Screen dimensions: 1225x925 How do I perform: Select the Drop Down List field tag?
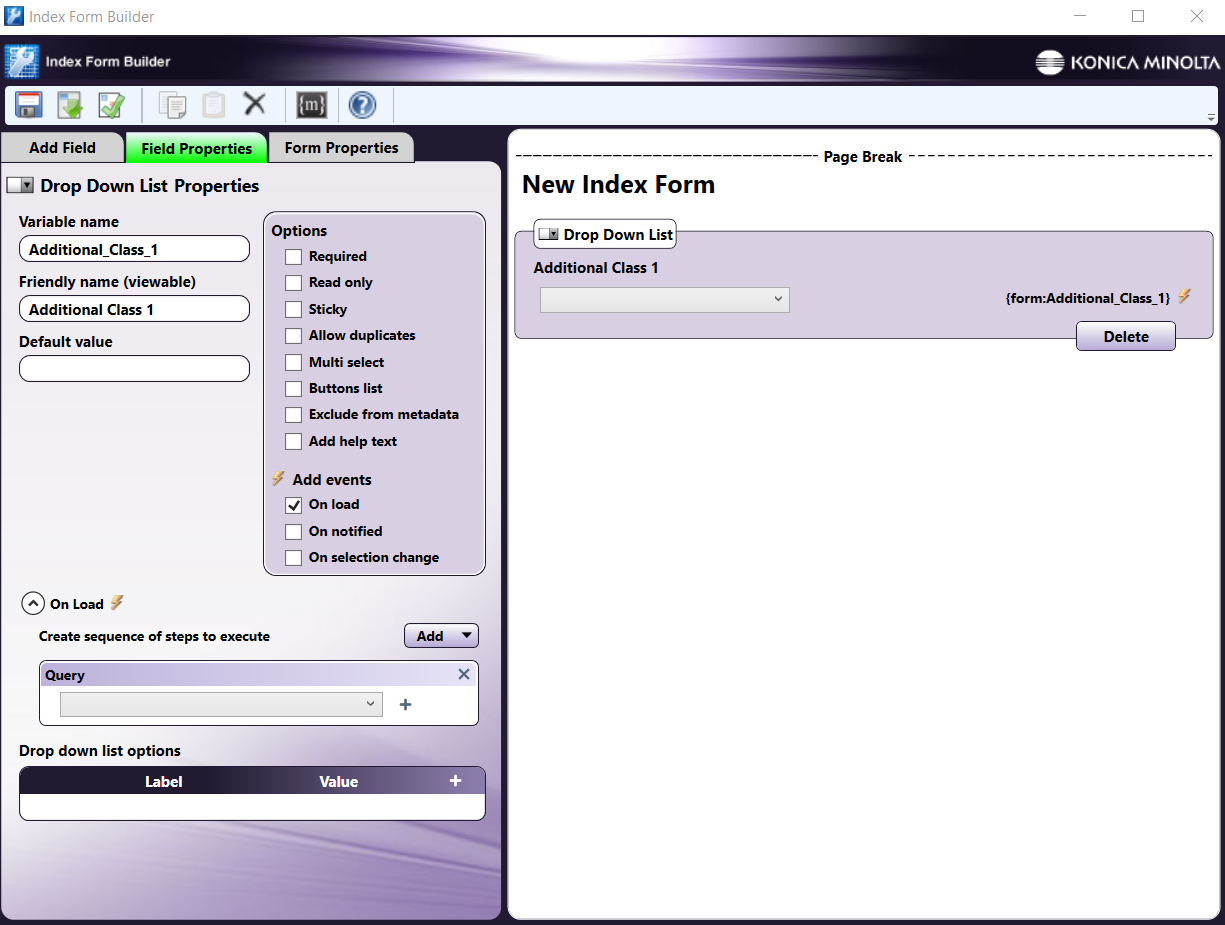point(605,234)
